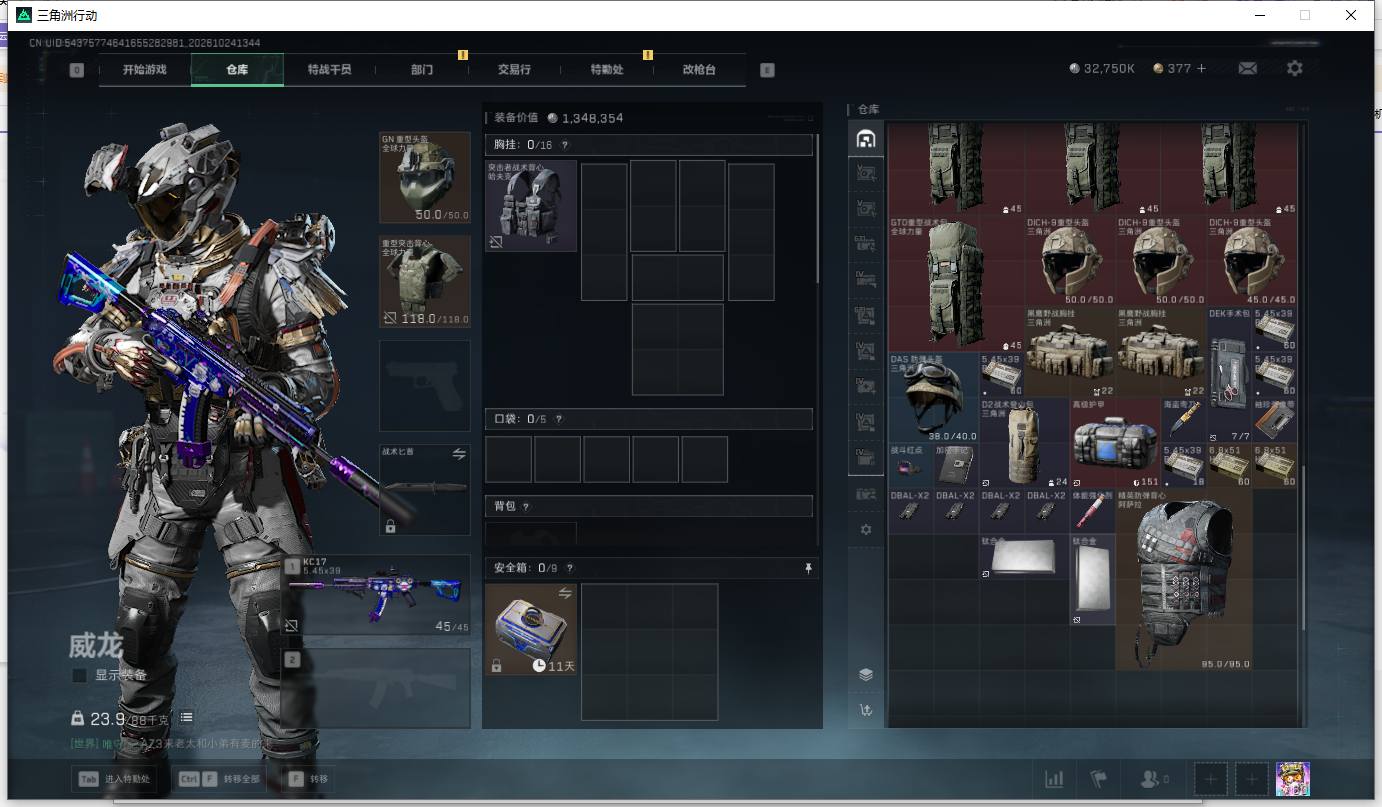Select the GN重型头盔 helmet slot

[425, 177]
